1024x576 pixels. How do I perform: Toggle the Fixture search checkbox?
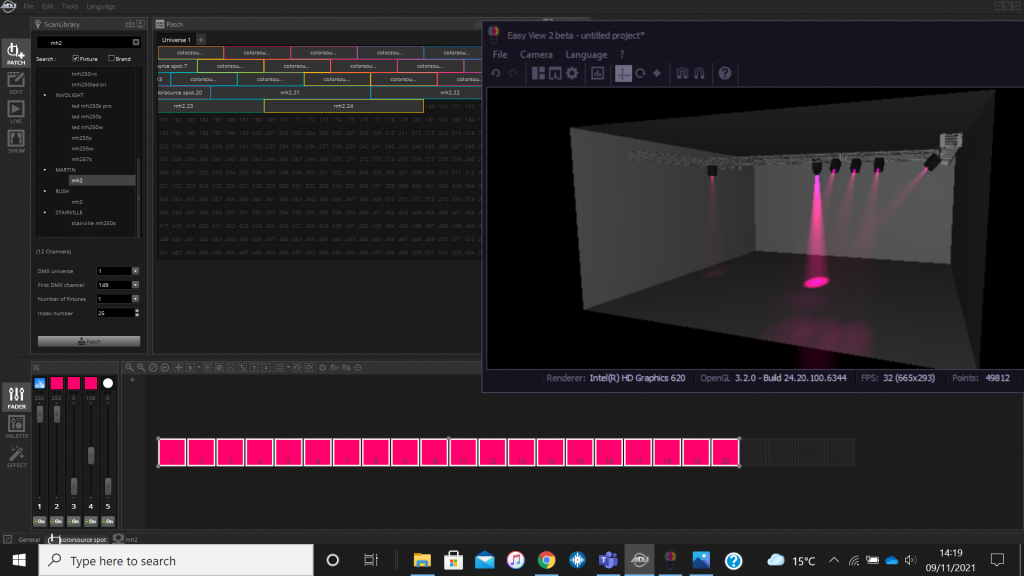(76, 58)
